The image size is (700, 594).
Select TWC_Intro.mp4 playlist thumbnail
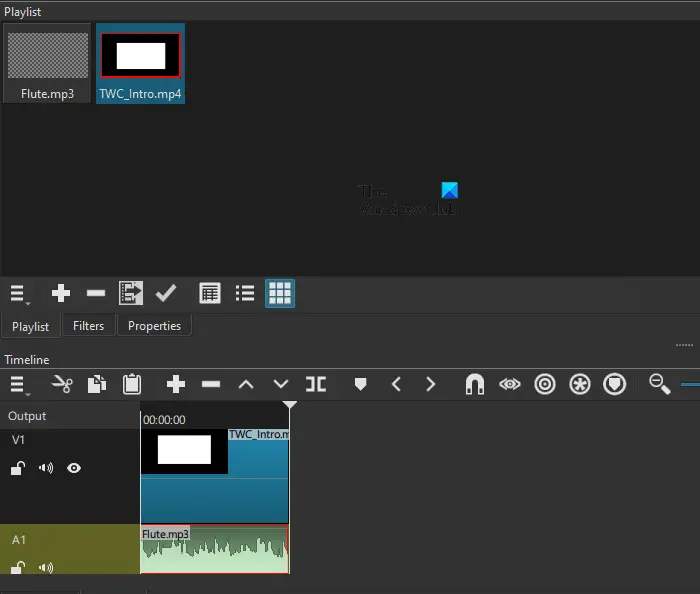140,63
